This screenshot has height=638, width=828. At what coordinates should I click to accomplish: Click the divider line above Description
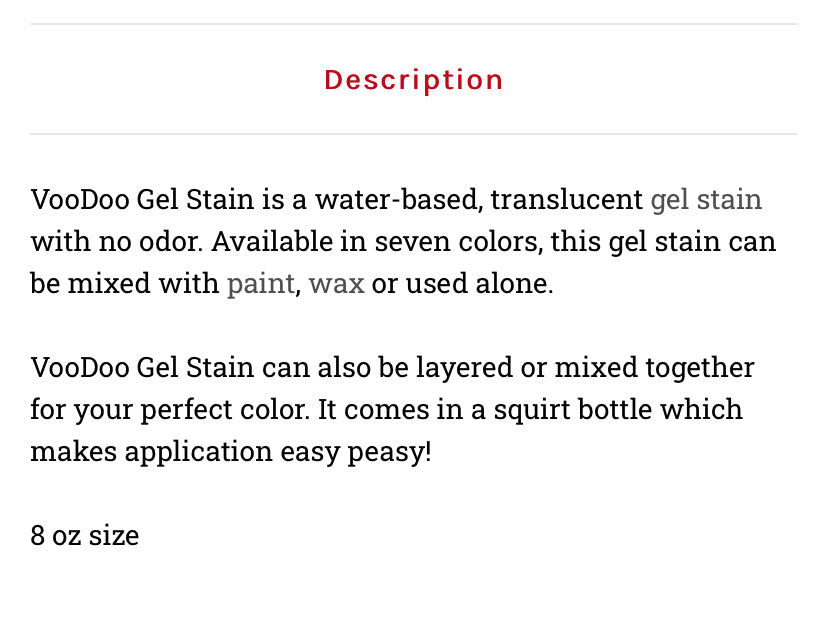coord(413,24)
